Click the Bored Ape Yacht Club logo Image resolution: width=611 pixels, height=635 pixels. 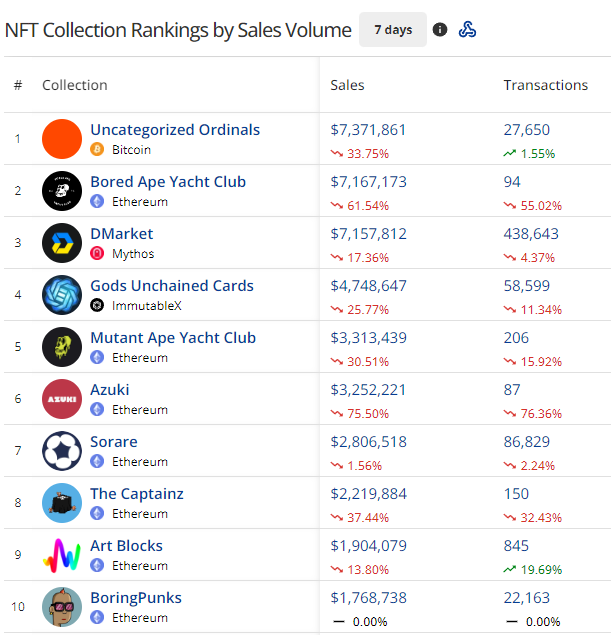click(62, 191)
